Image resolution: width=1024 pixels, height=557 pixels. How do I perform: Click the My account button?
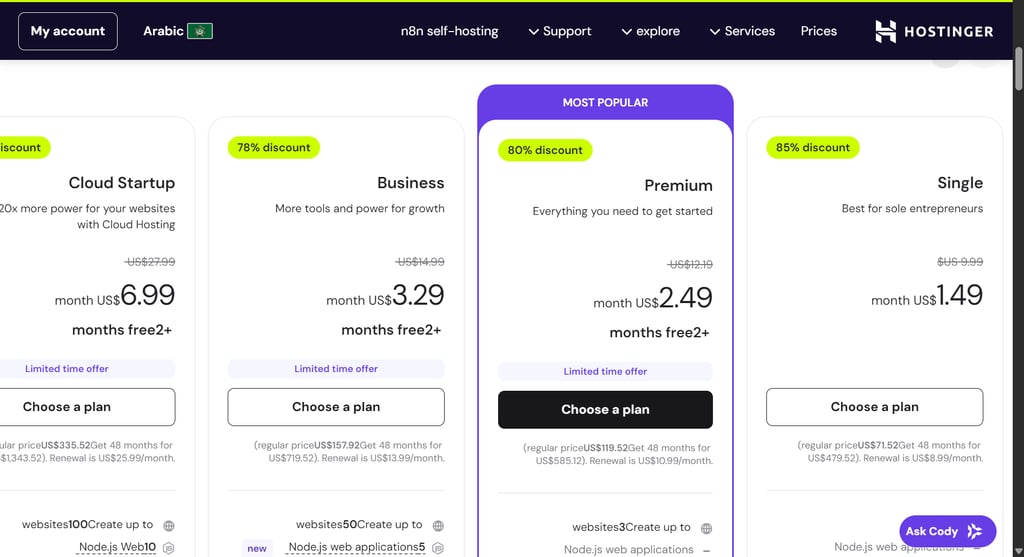pos(68,31)
